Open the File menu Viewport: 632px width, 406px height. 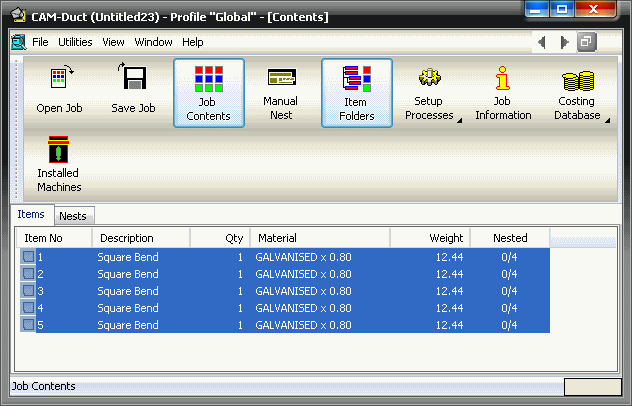point(40,42)
